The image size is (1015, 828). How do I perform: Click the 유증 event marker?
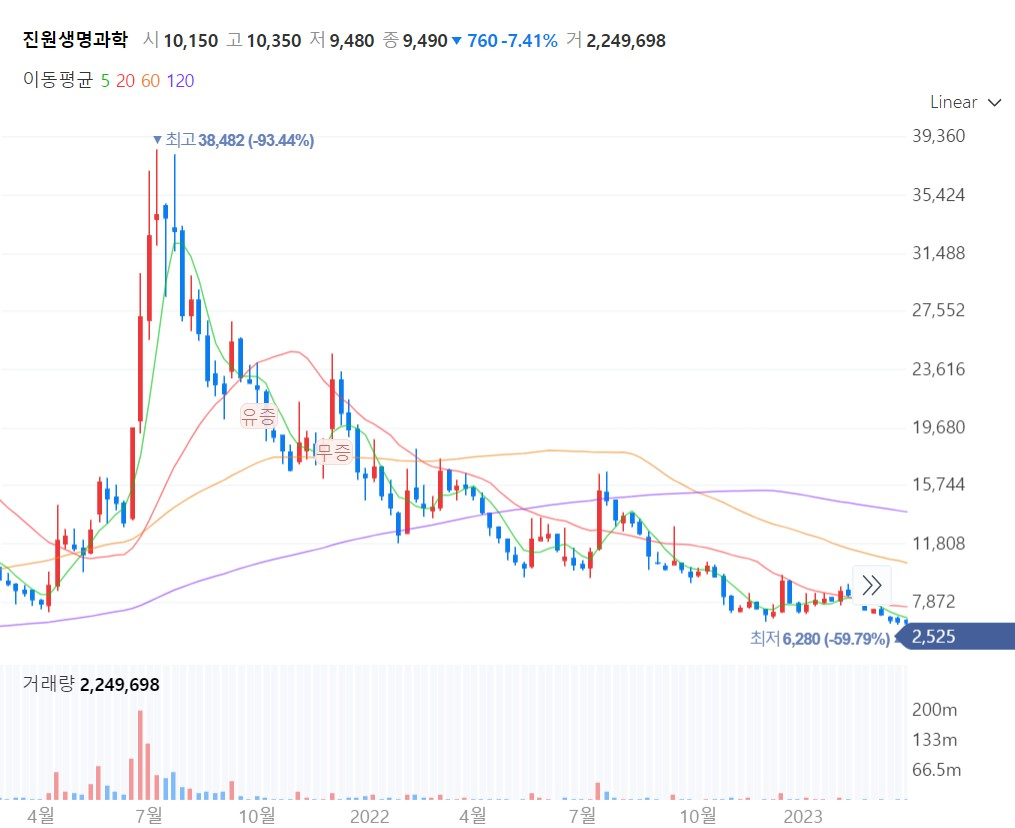tap(259, 416)
